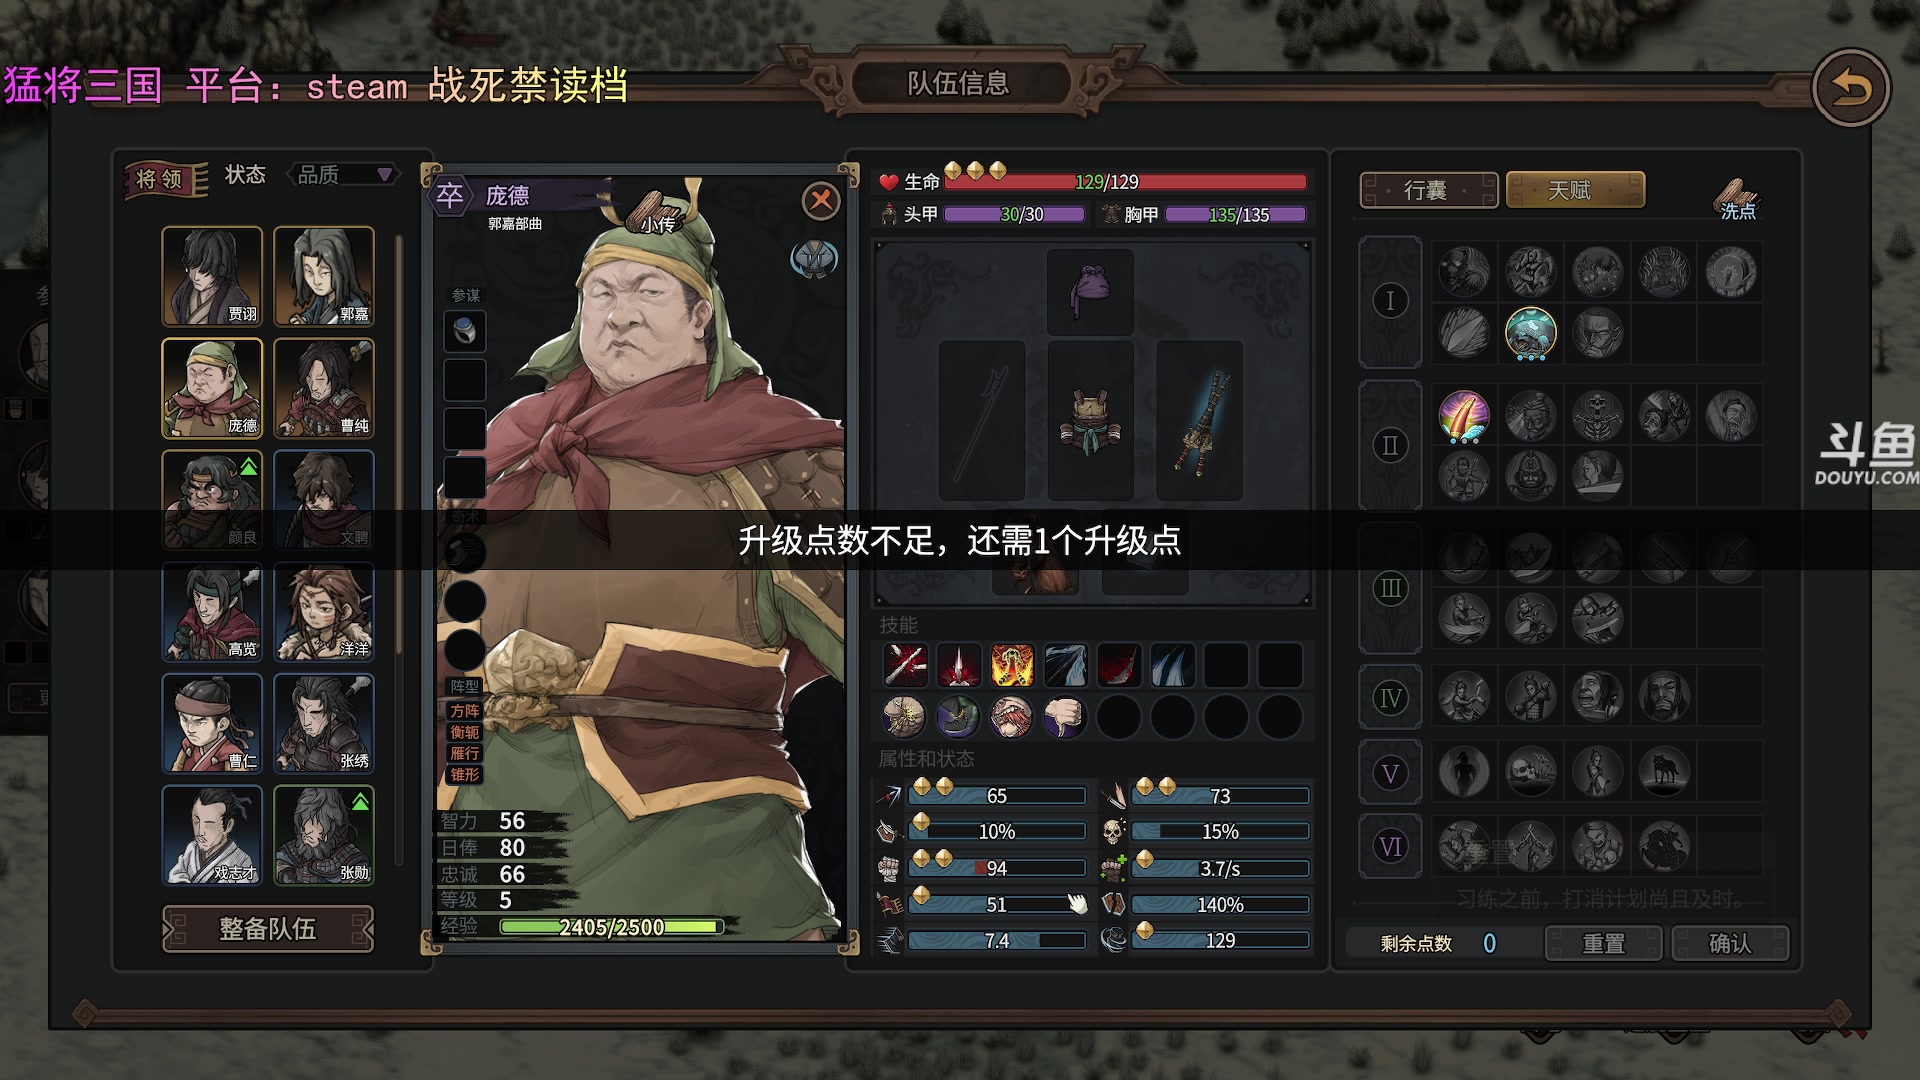
Task: Switch to the 行囊 inventory tab
Action: [1428, 190]
